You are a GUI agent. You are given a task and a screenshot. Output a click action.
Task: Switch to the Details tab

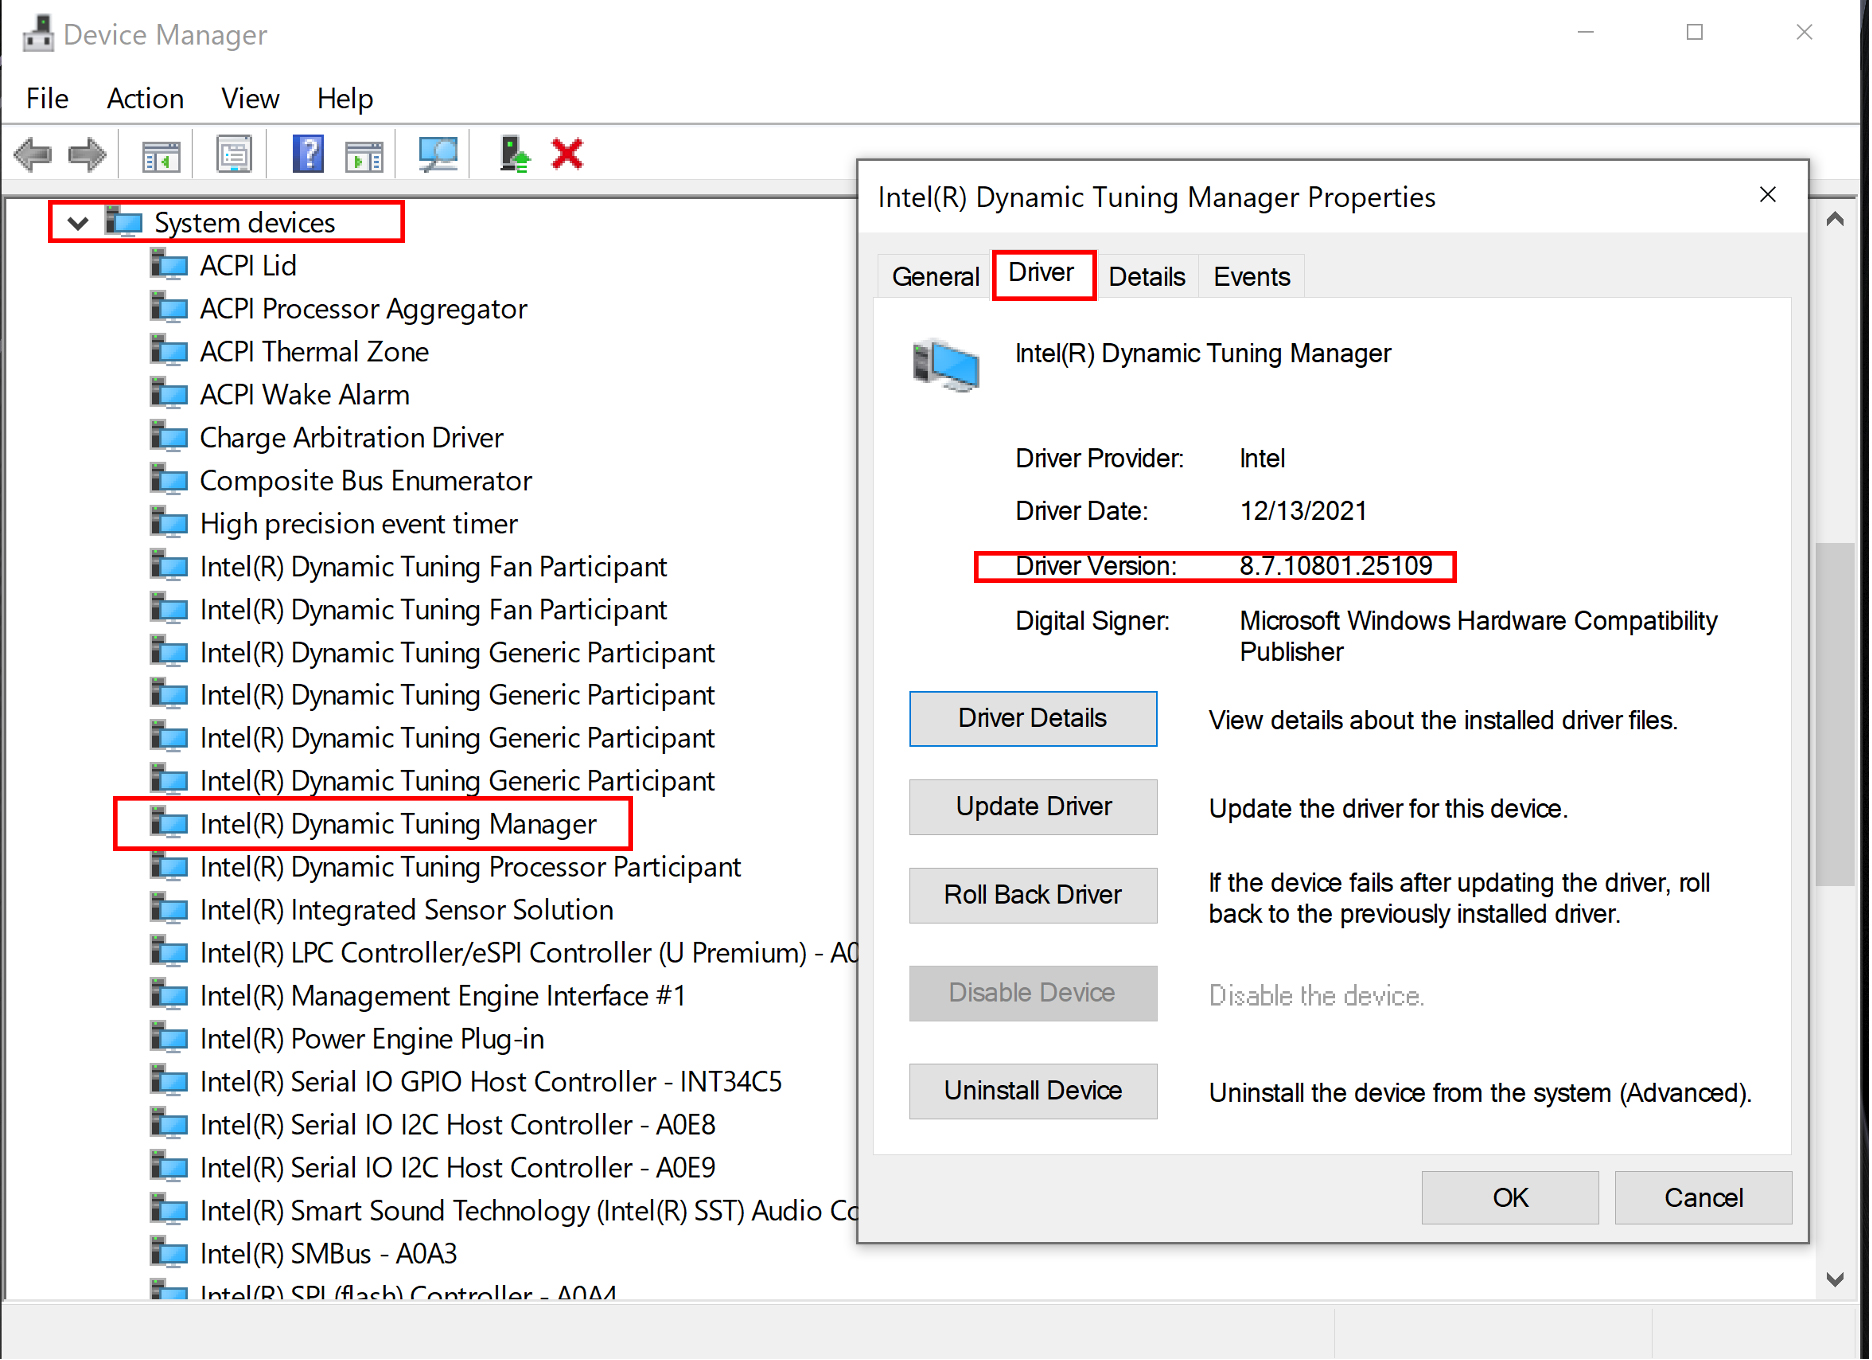1146,277
